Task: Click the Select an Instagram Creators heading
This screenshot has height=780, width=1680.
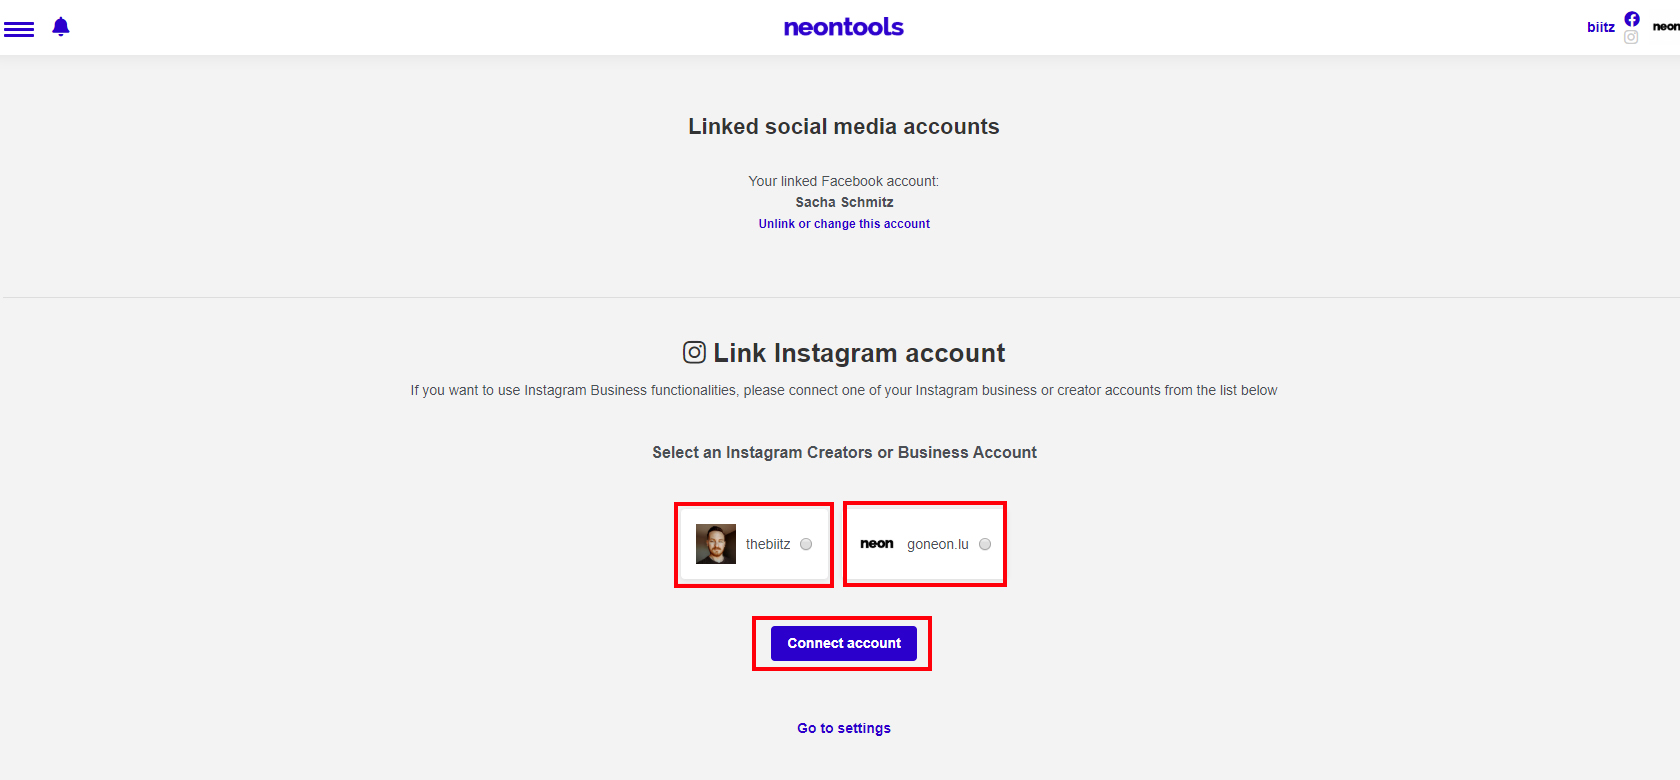Action: tap(845, 452)
